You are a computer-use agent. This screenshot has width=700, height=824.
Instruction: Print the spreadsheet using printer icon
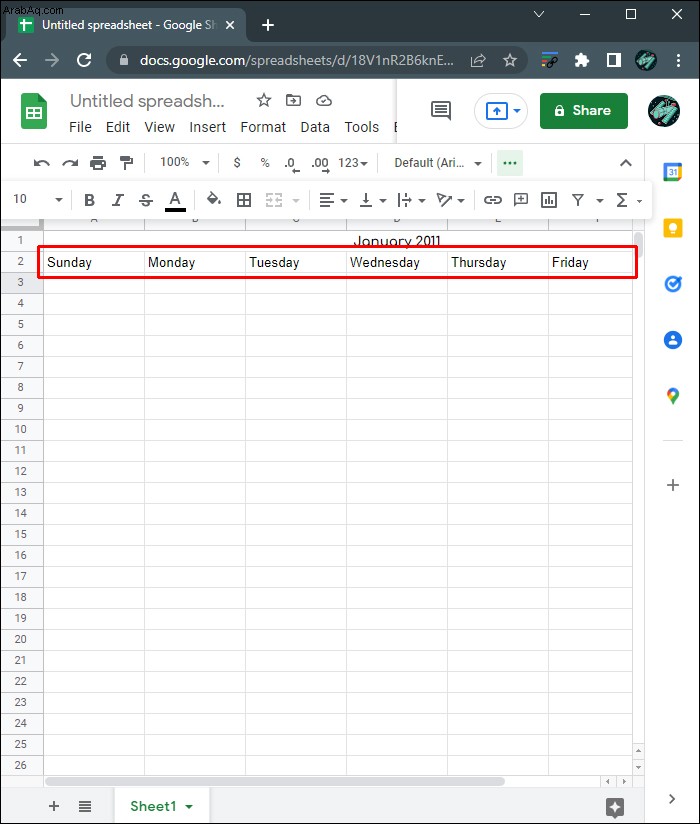[98, 163]
